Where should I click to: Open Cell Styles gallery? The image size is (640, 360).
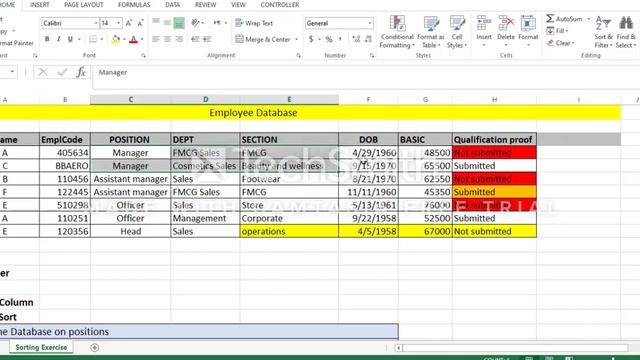click(x=457, y=32)
